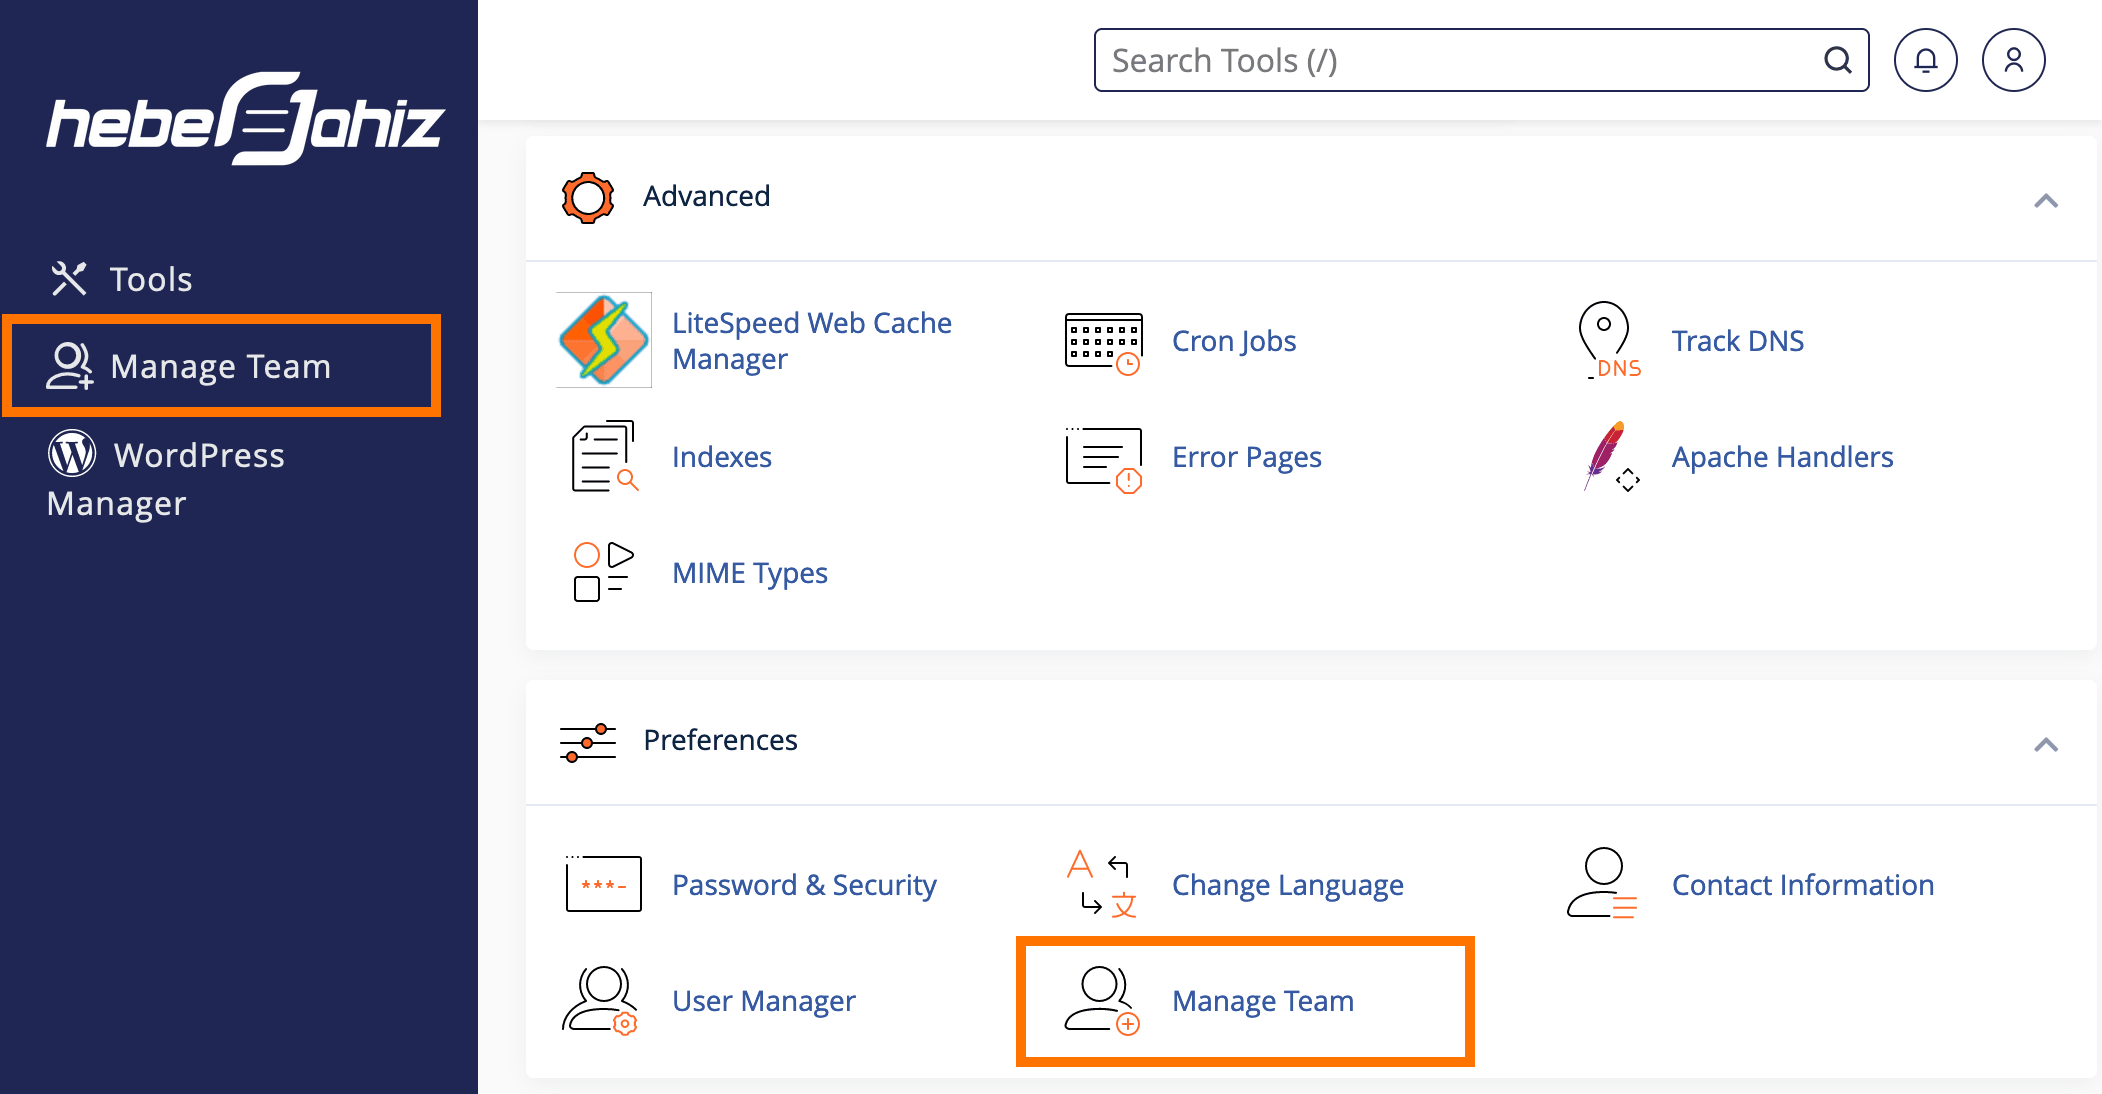
Task: Click the Preferences sliders icon
Action: point(588,742)
